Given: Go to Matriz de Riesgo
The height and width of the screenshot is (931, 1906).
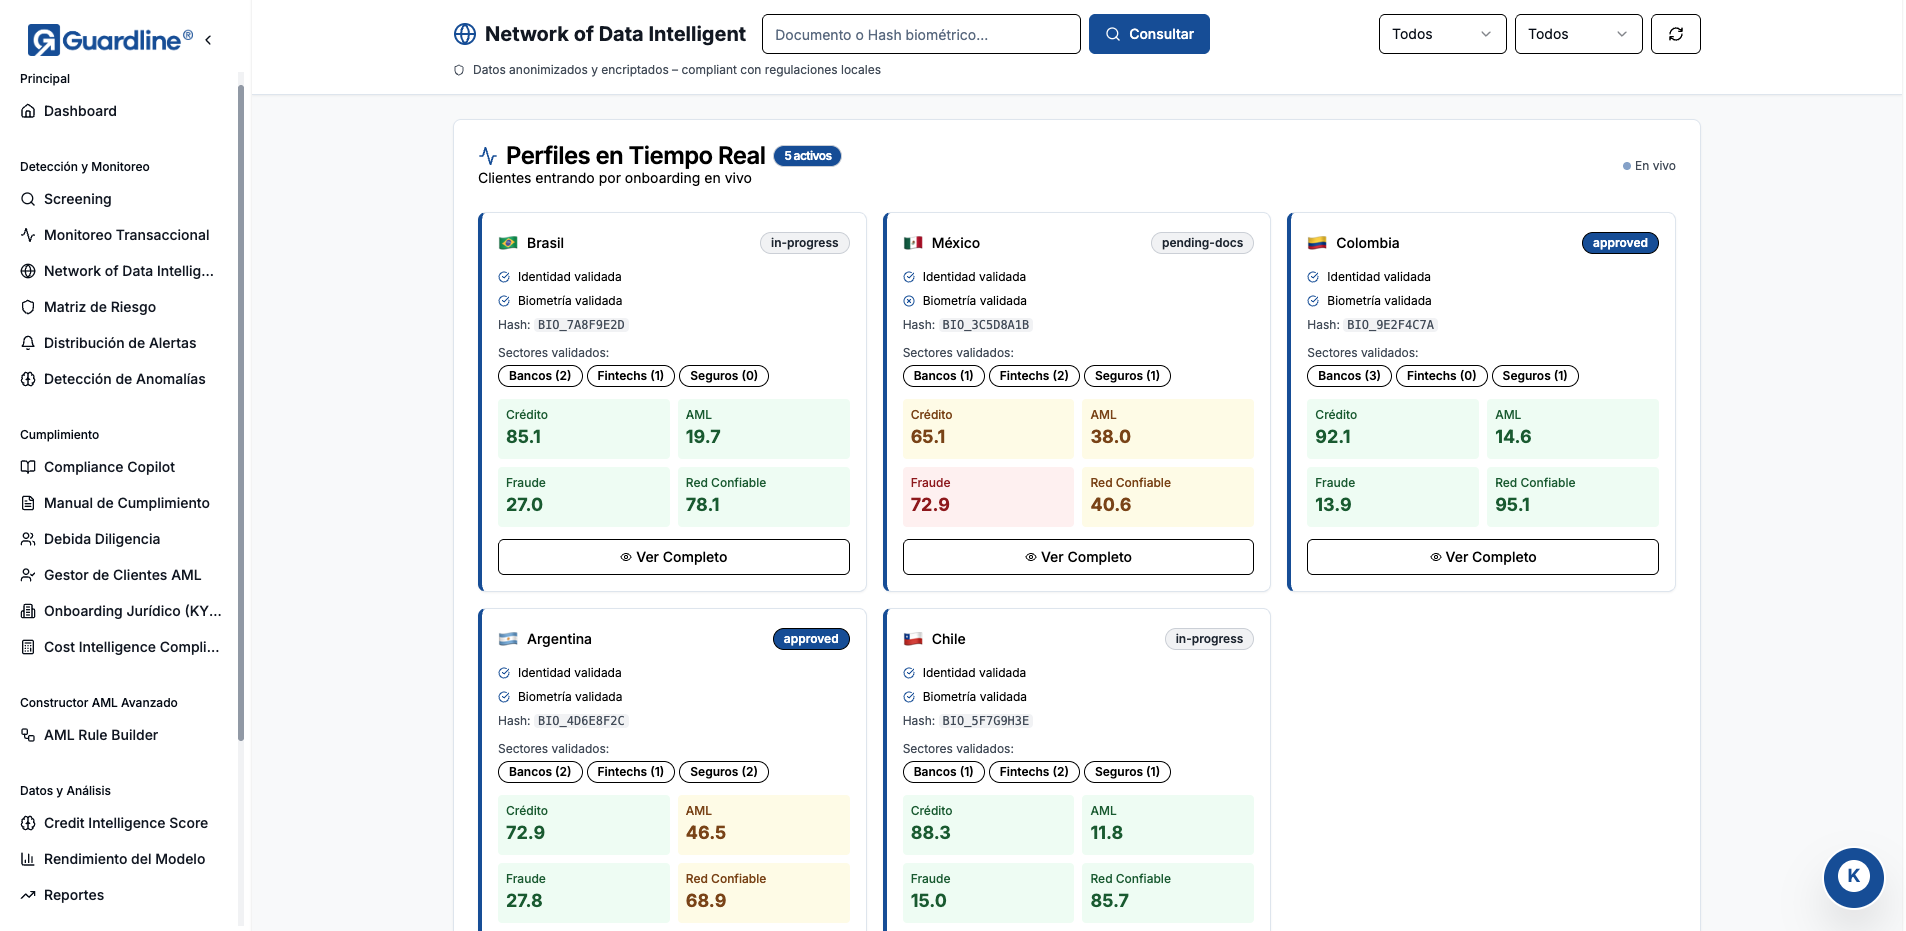Looking at the screenshot, I should pyautogui.click(x=99, y=307).
